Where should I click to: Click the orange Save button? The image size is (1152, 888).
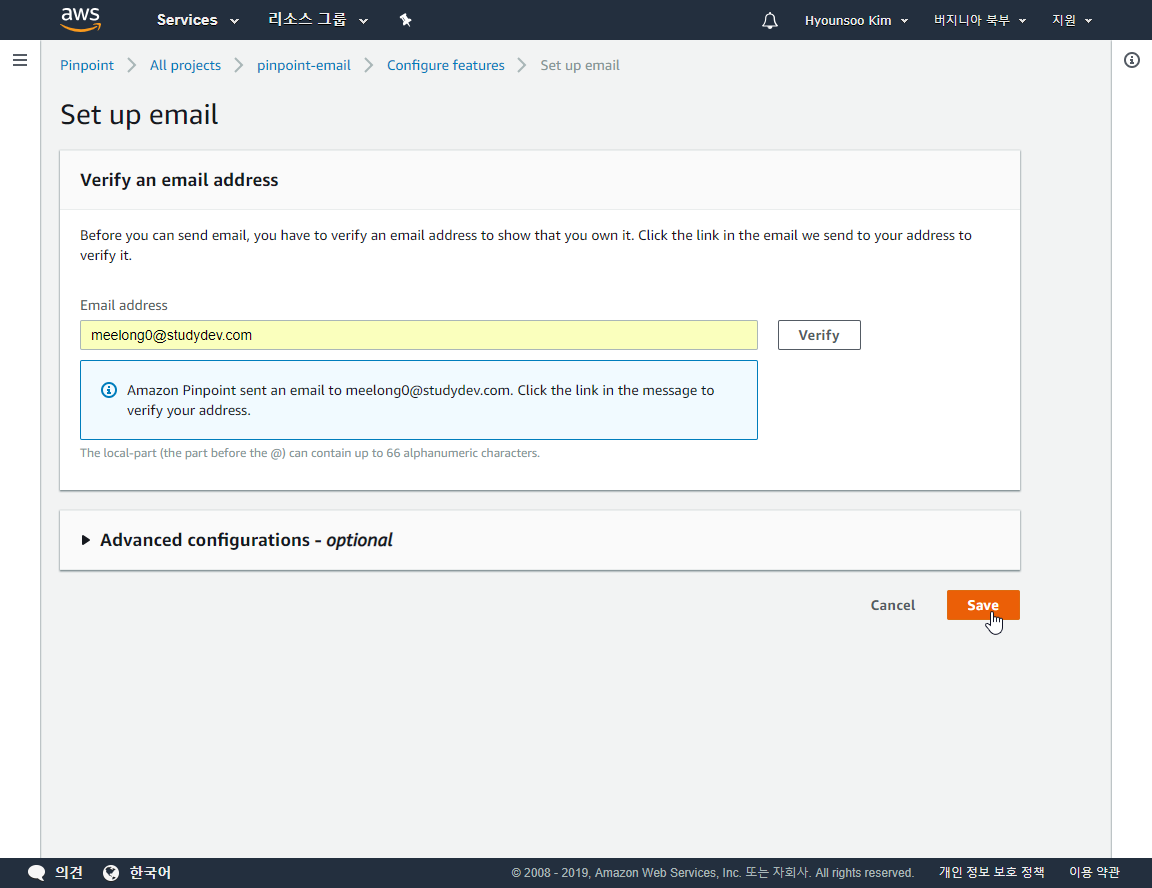click(983, 605)
